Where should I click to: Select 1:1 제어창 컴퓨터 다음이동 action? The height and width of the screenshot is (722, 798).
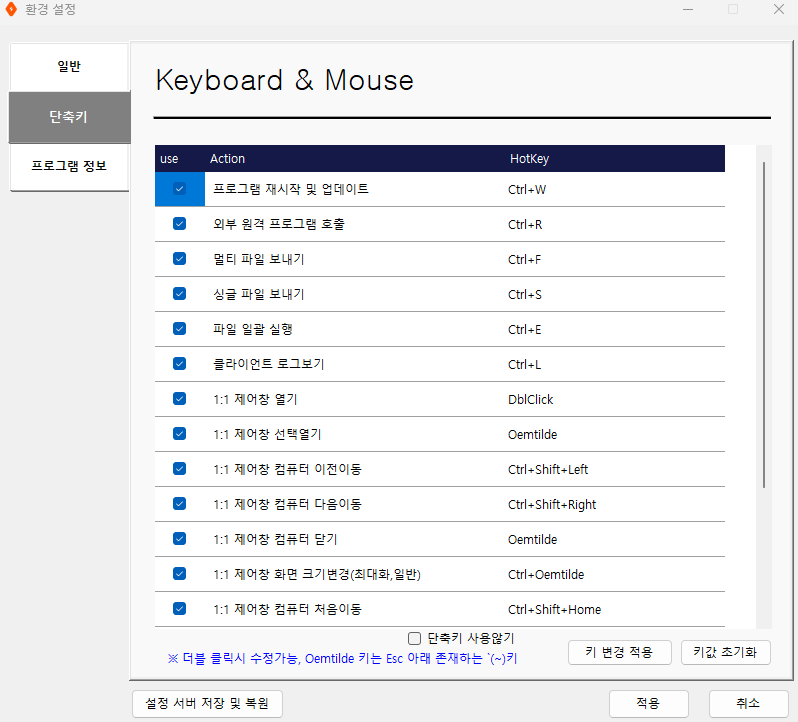[x=287, y=504]
